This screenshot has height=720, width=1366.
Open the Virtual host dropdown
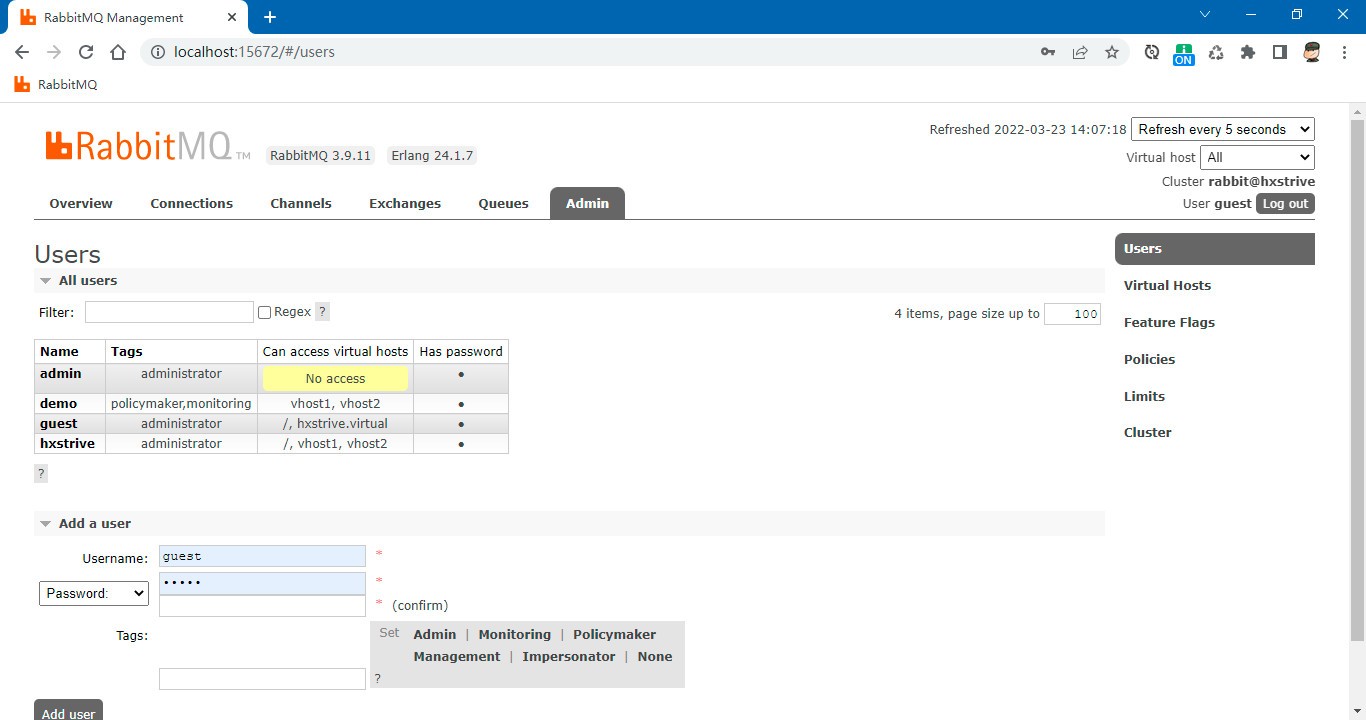[x=1257, y=157]
